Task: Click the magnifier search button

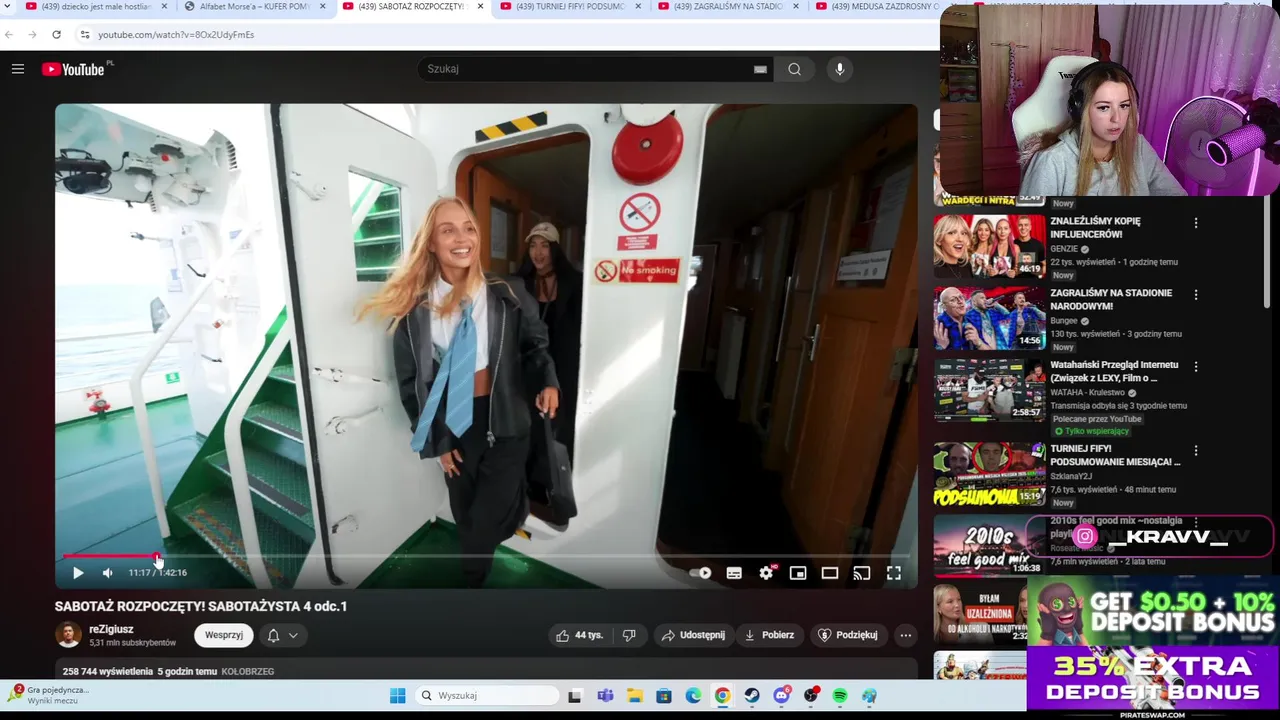Action: [795, 69]
